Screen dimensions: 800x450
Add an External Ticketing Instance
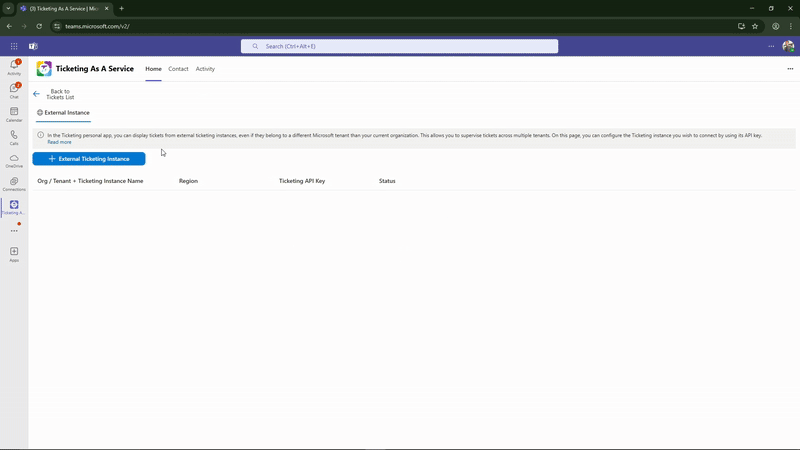(89, 159)
